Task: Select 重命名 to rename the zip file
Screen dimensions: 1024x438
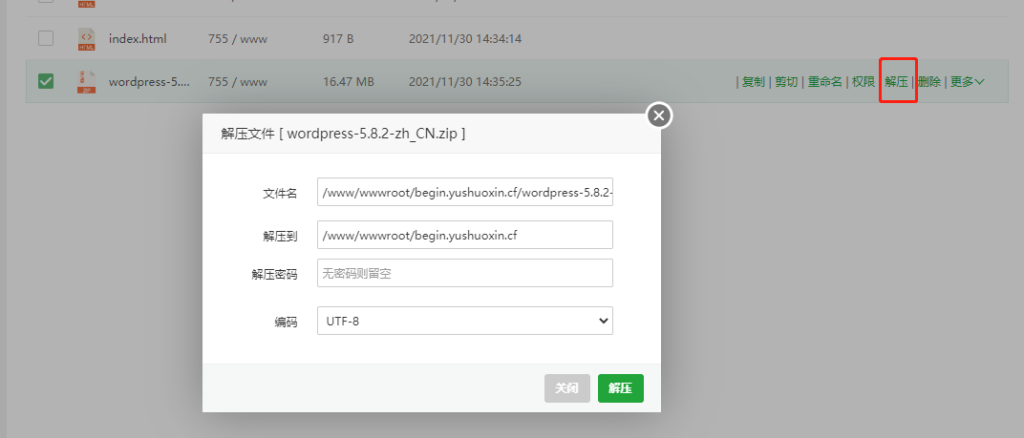Action: point(825,82)
